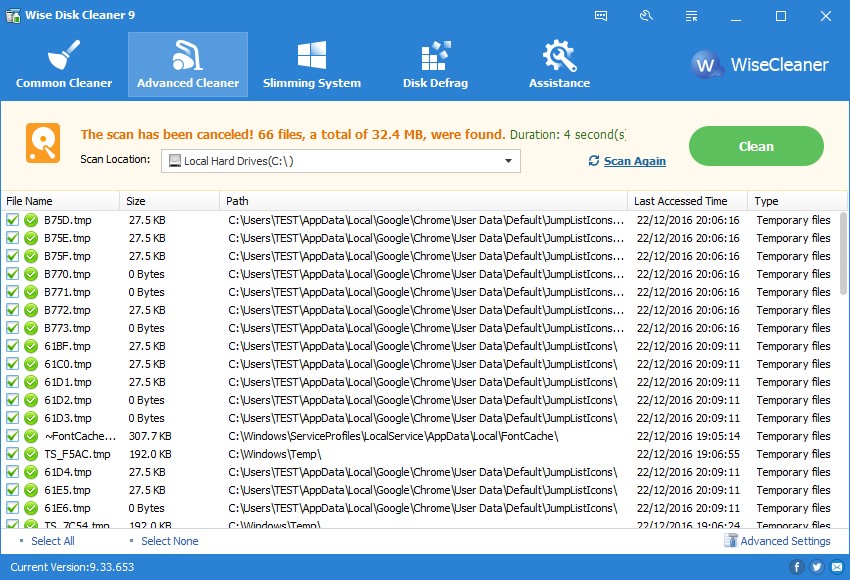
Task: Click Select All
Action: (53, 541)
